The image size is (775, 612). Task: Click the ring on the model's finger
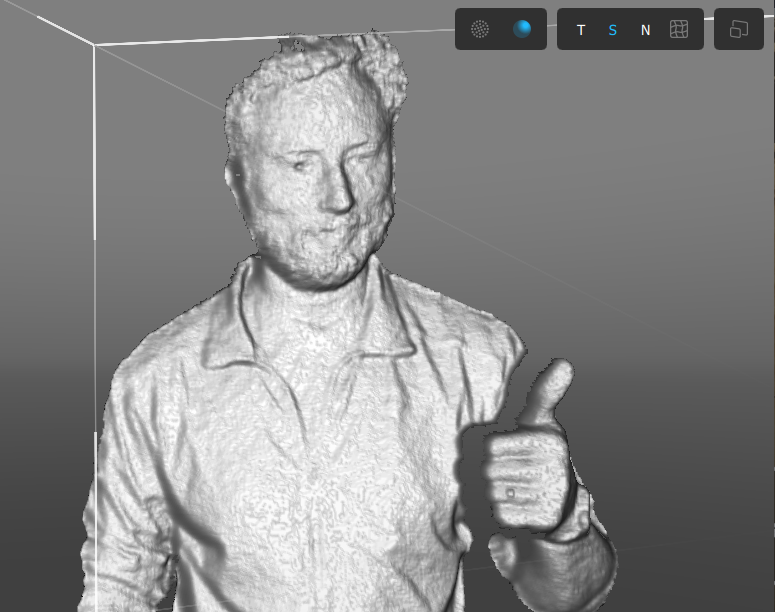click(511, 492)
